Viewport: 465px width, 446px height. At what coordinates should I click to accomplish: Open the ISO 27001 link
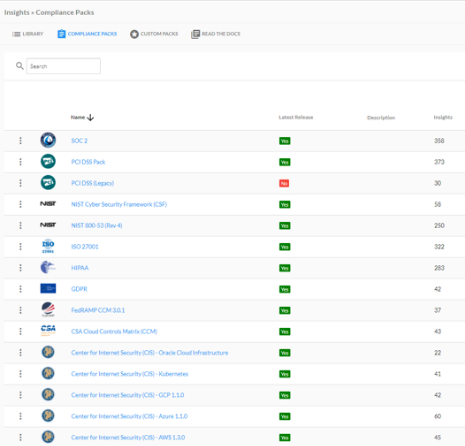[x=85, y=247]
